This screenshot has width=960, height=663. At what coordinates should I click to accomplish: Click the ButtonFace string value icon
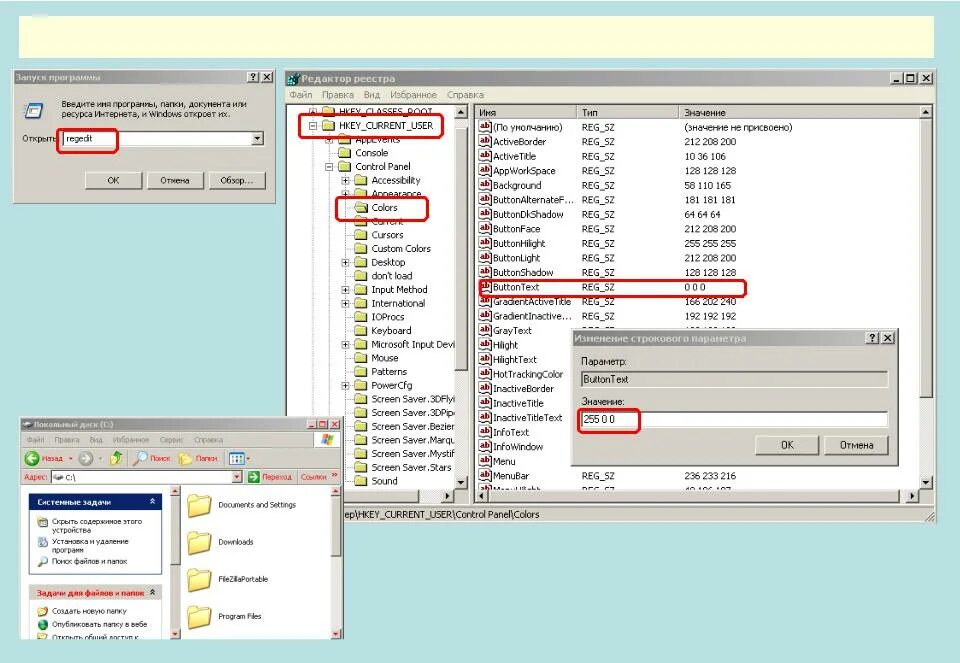(485, 229)
